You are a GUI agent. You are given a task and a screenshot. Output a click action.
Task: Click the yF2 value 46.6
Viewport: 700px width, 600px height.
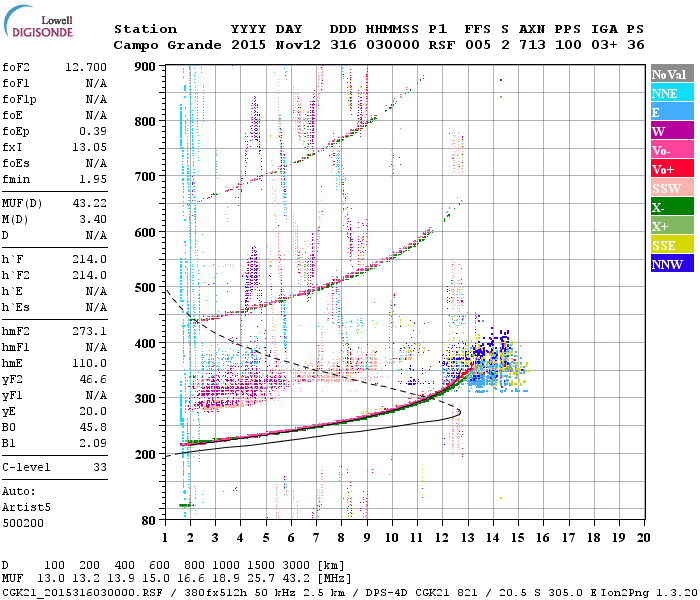[93, 379]
